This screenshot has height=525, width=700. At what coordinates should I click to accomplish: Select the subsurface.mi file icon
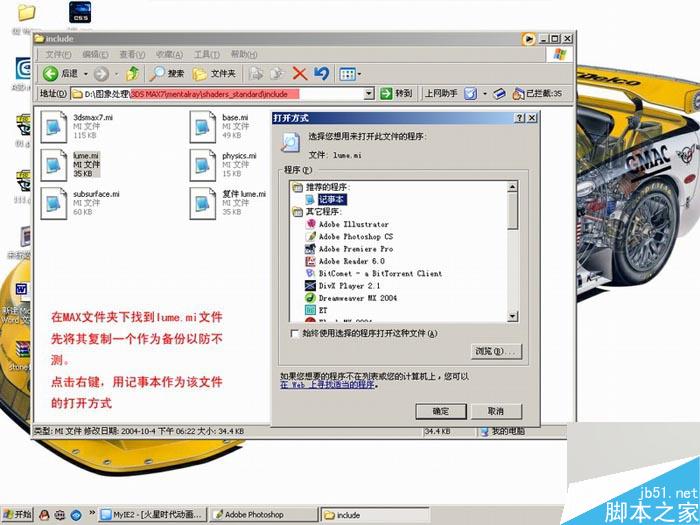pos(54,204)
